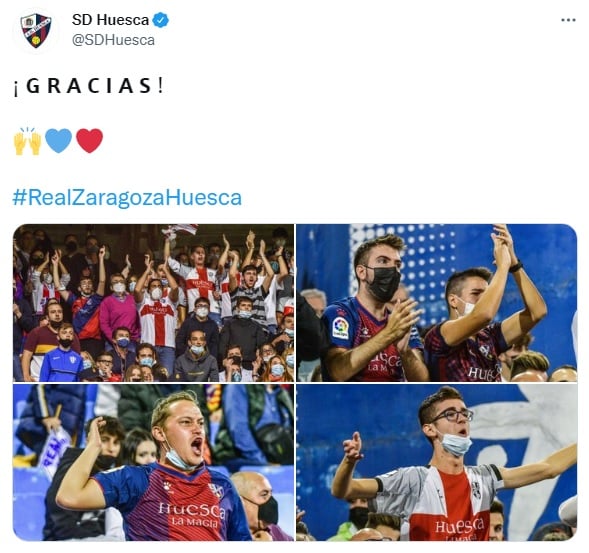Open the tweet's three-dot more menu

568,20
